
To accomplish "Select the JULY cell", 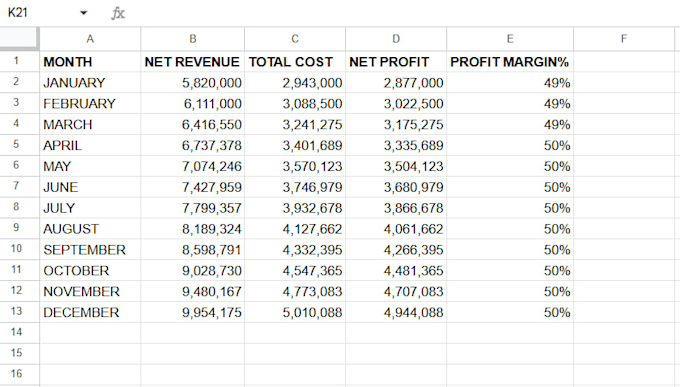I will [x=90, y=208].
